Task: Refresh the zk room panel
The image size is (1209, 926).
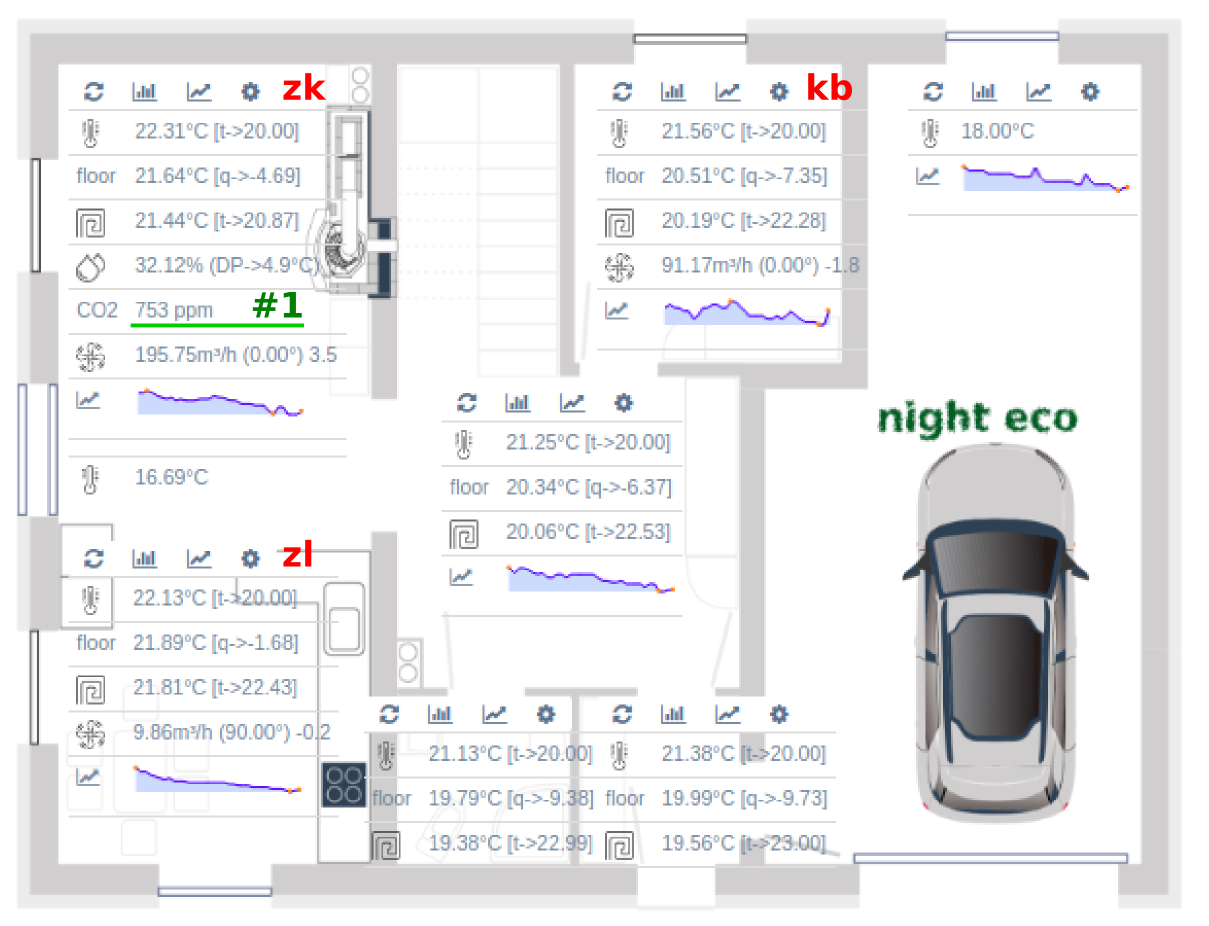Action: coord(94,92)
